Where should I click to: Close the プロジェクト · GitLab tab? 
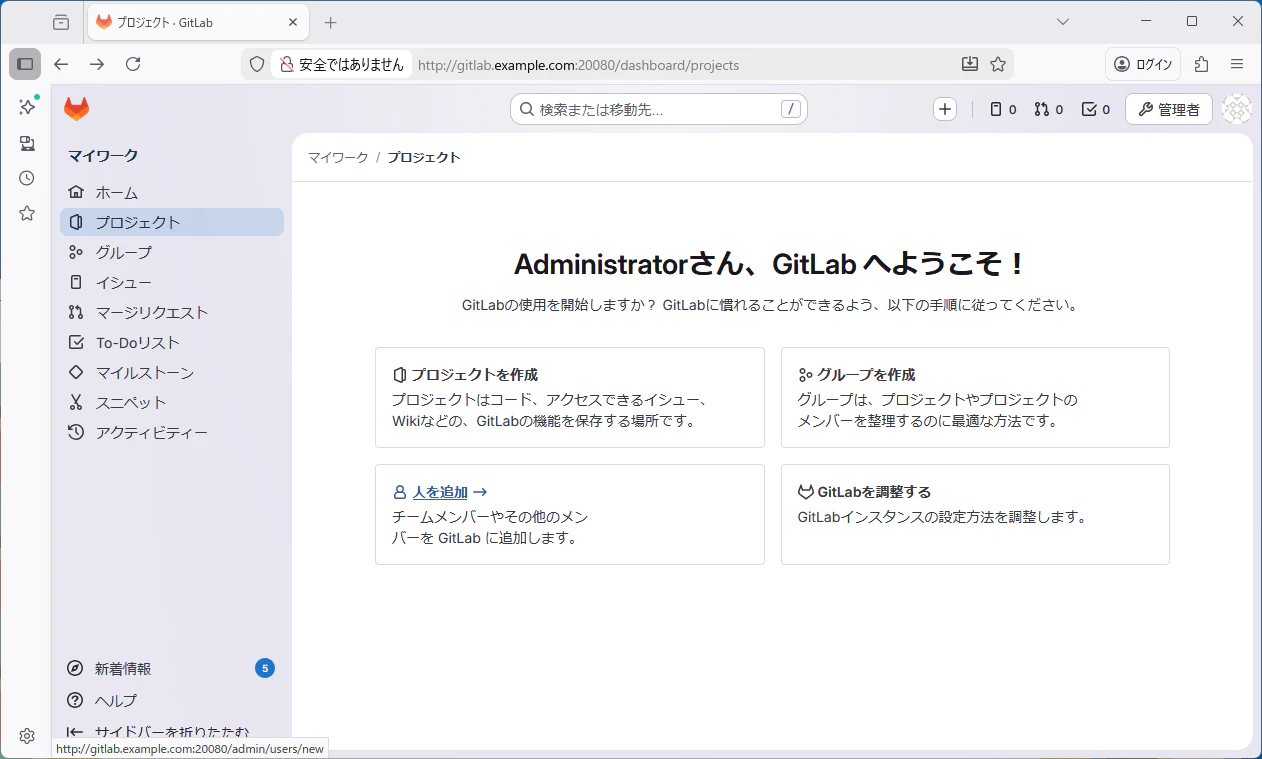[x=293, y=22]
